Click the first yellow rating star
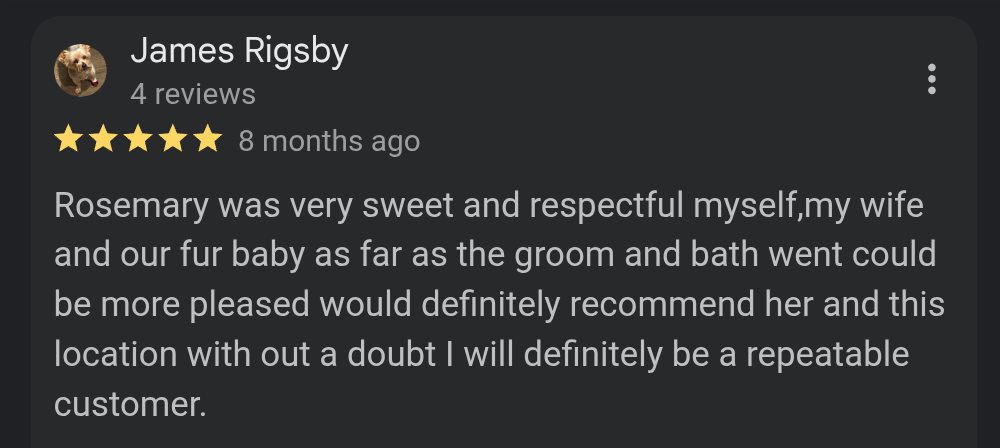Image resolution: width=1000 pixels, height=448 pixels. coord(68,140)
